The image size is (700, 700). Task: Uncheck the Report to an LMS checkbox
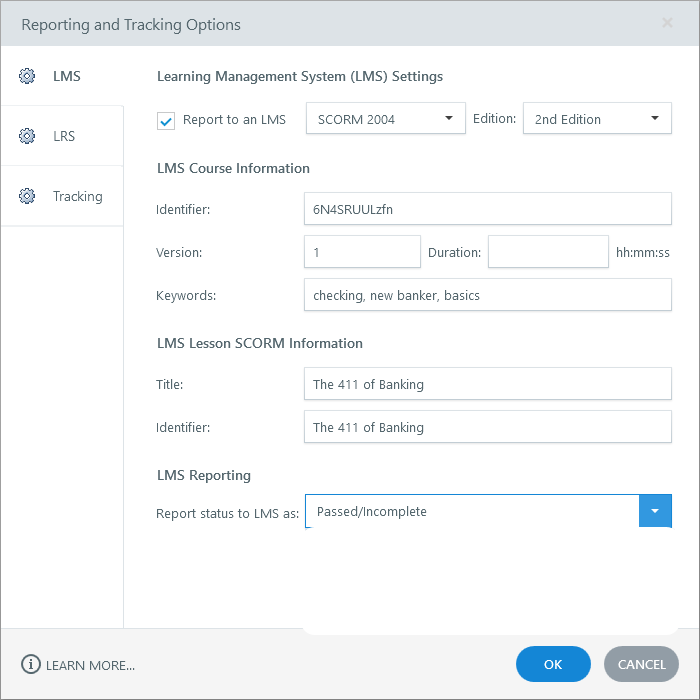pos(166,120)
